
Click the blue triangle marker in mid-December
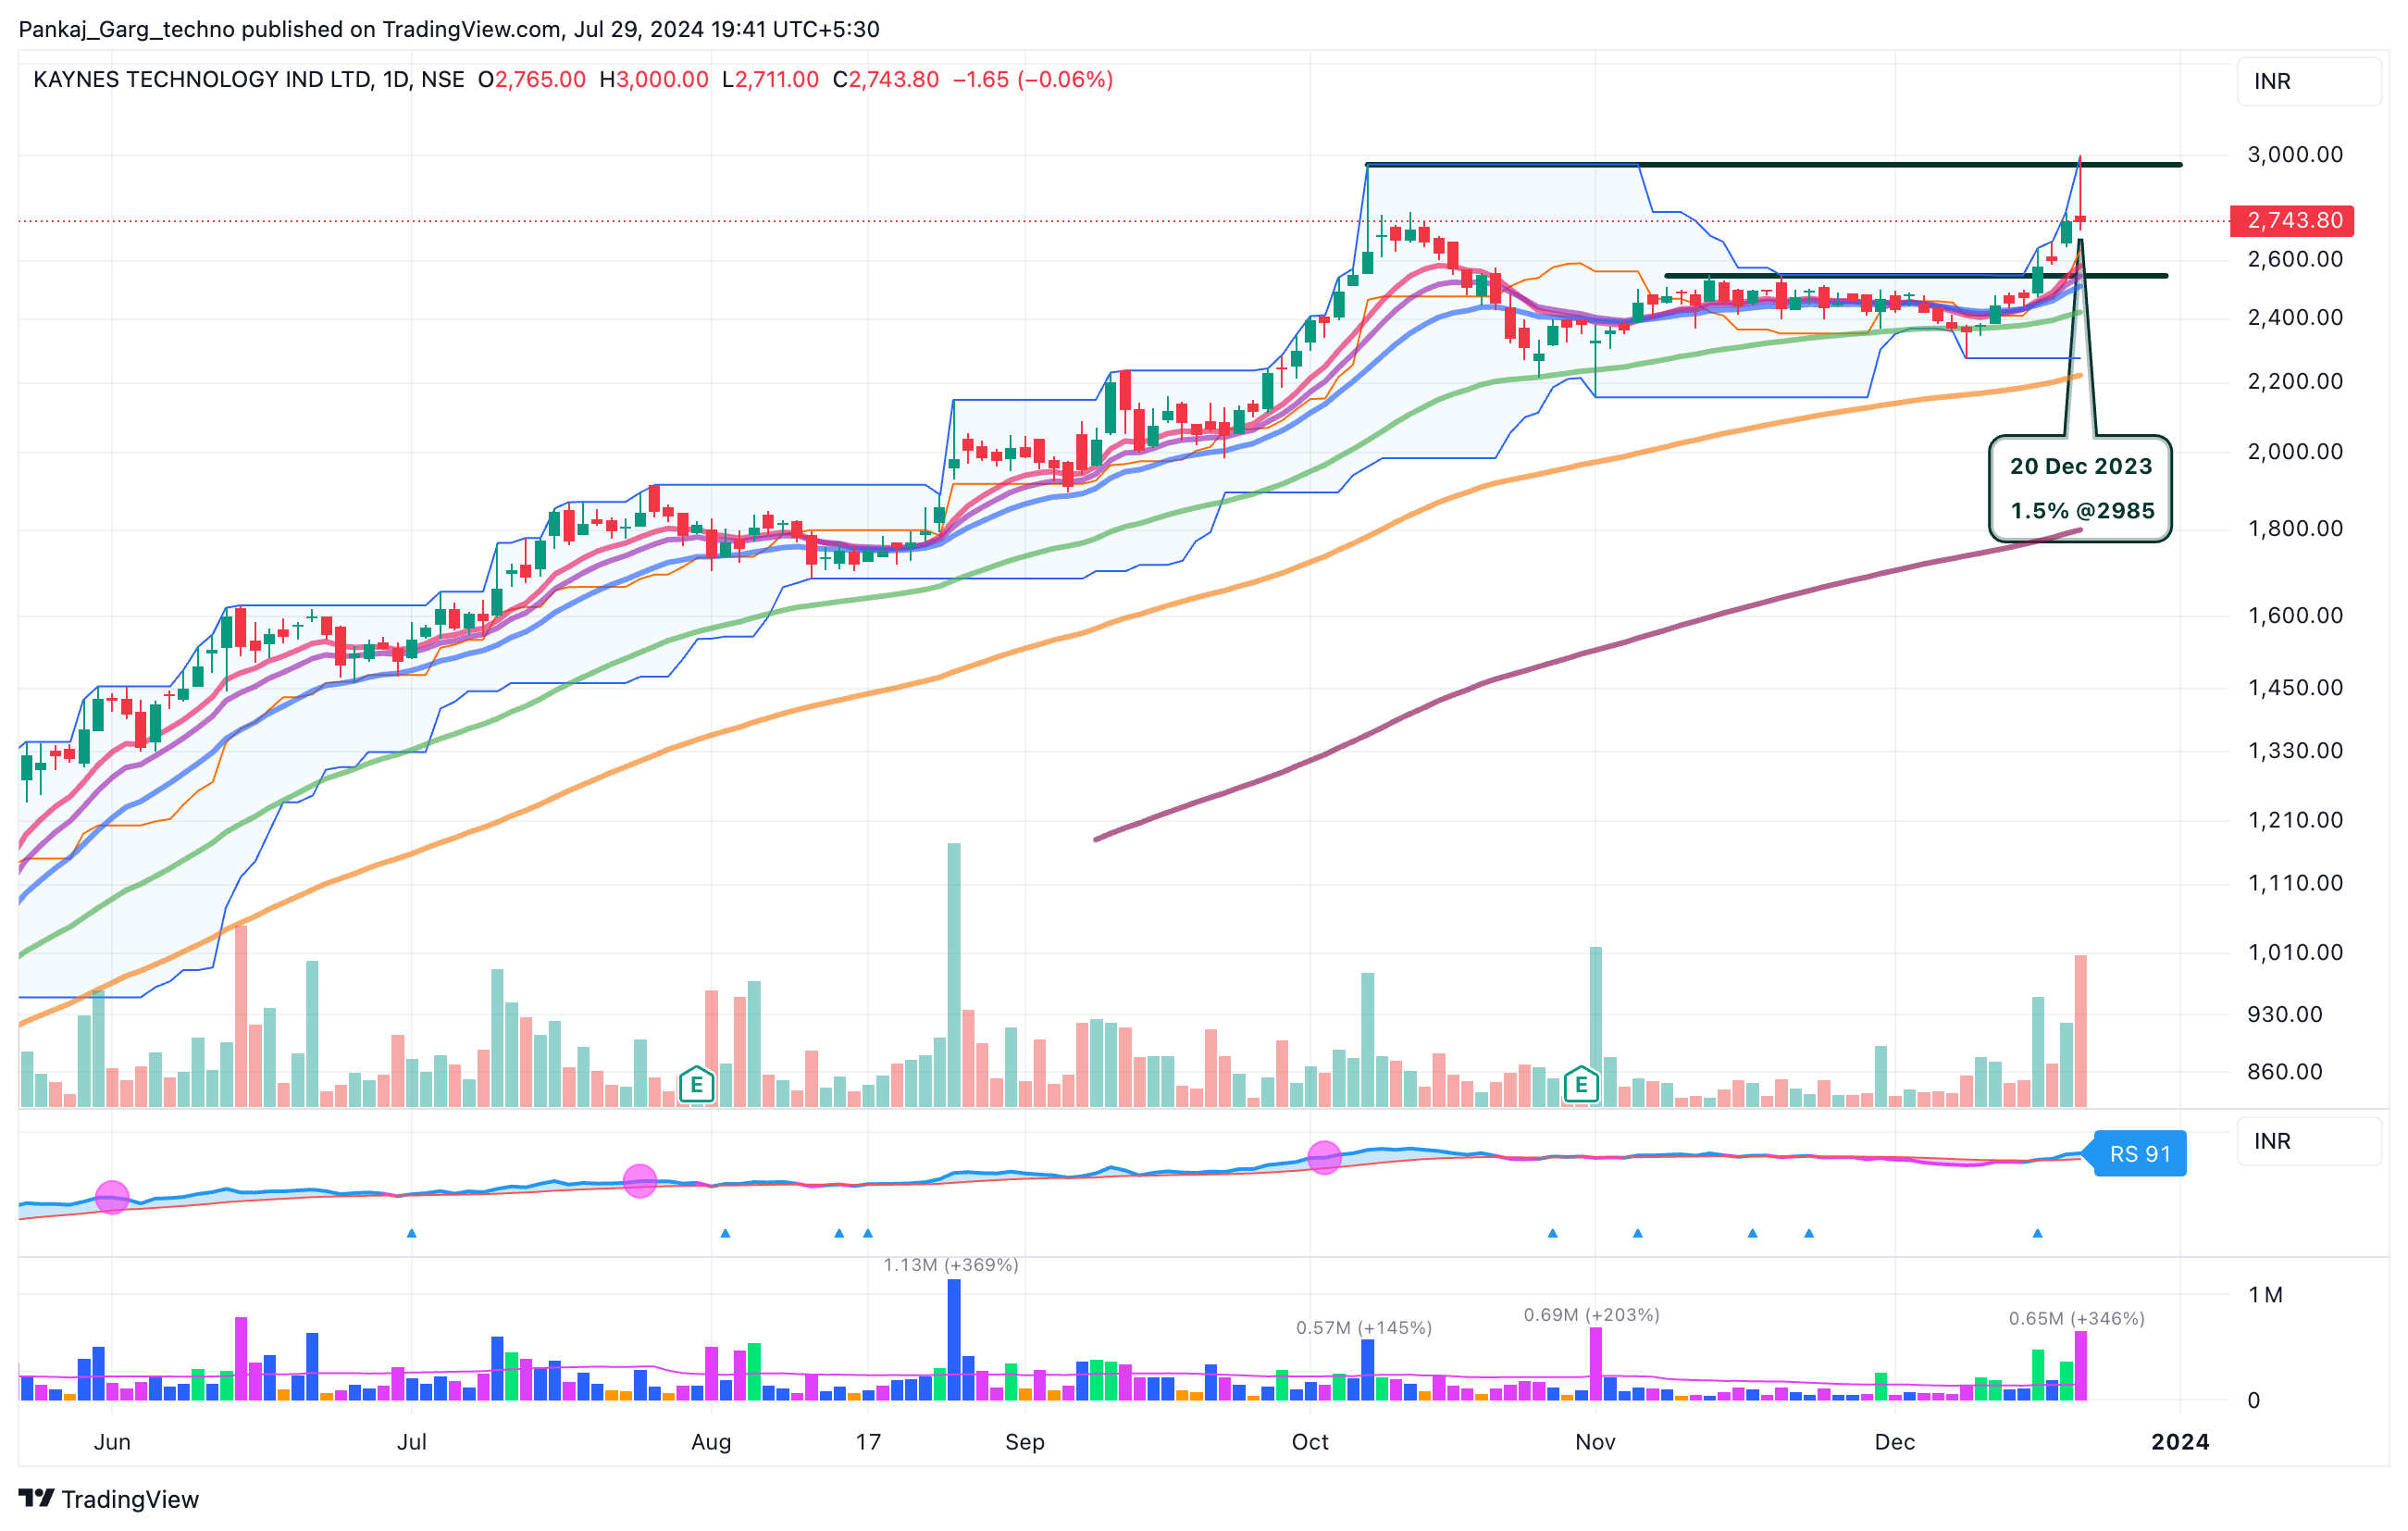click(x=2037, y=1233)
